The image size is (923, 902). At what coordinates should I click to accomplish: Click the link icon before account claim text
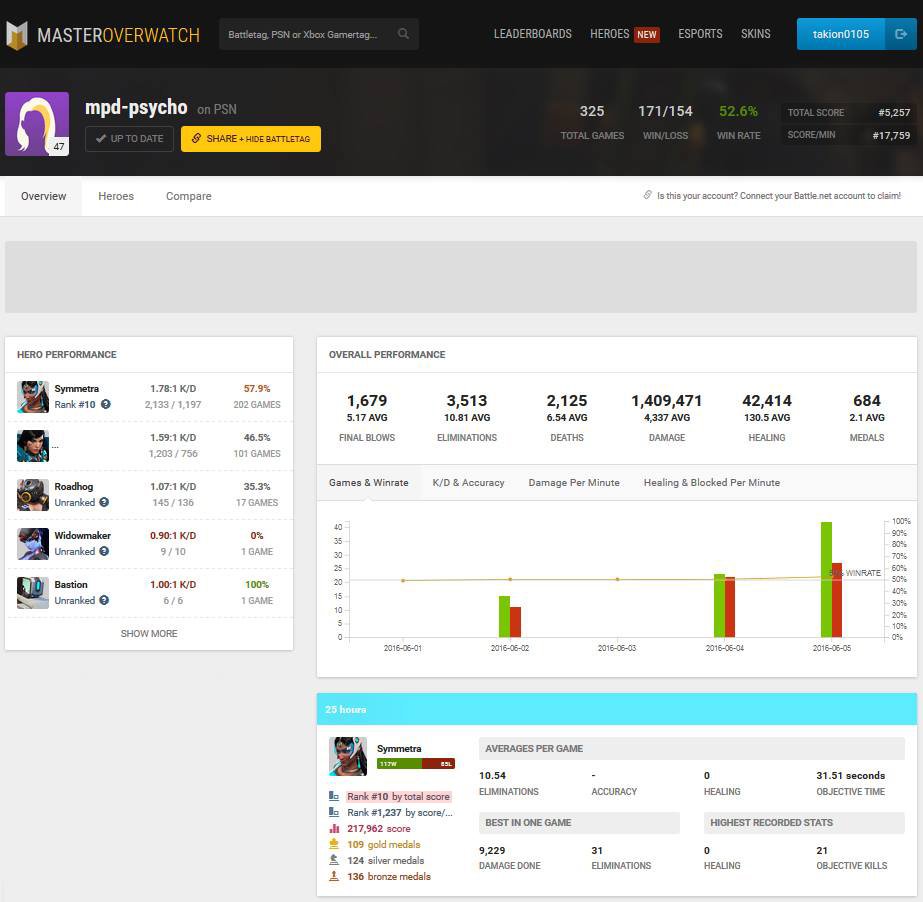(x=648, y=195)
